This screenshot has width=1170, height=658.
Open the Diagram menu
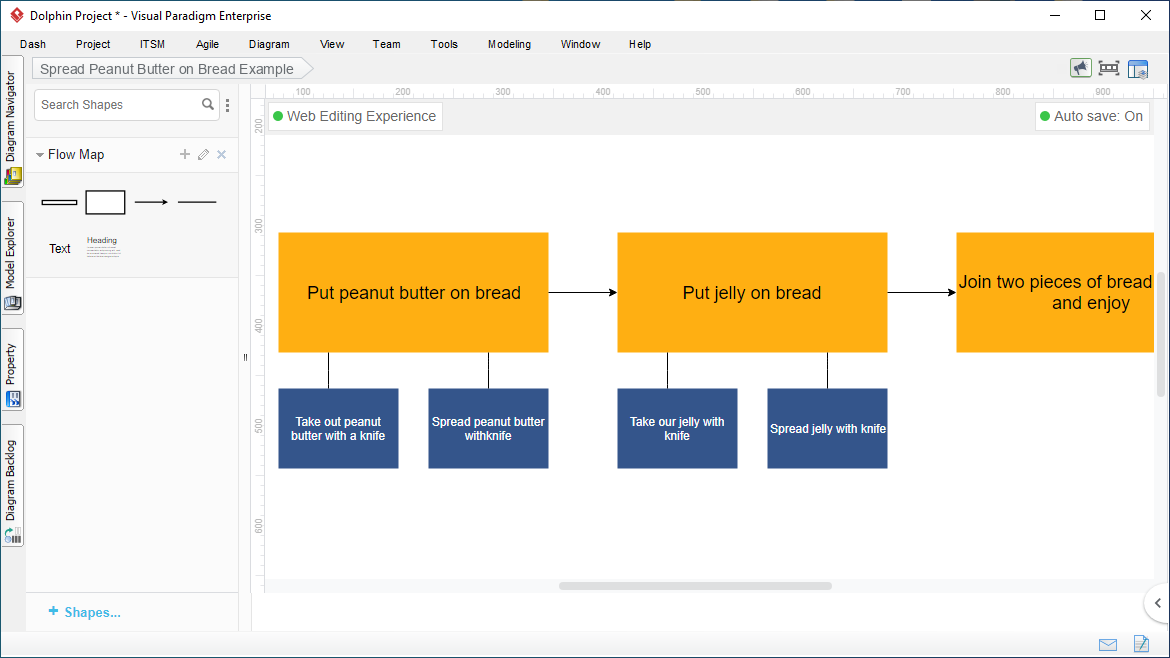click(x=269, y=44)
